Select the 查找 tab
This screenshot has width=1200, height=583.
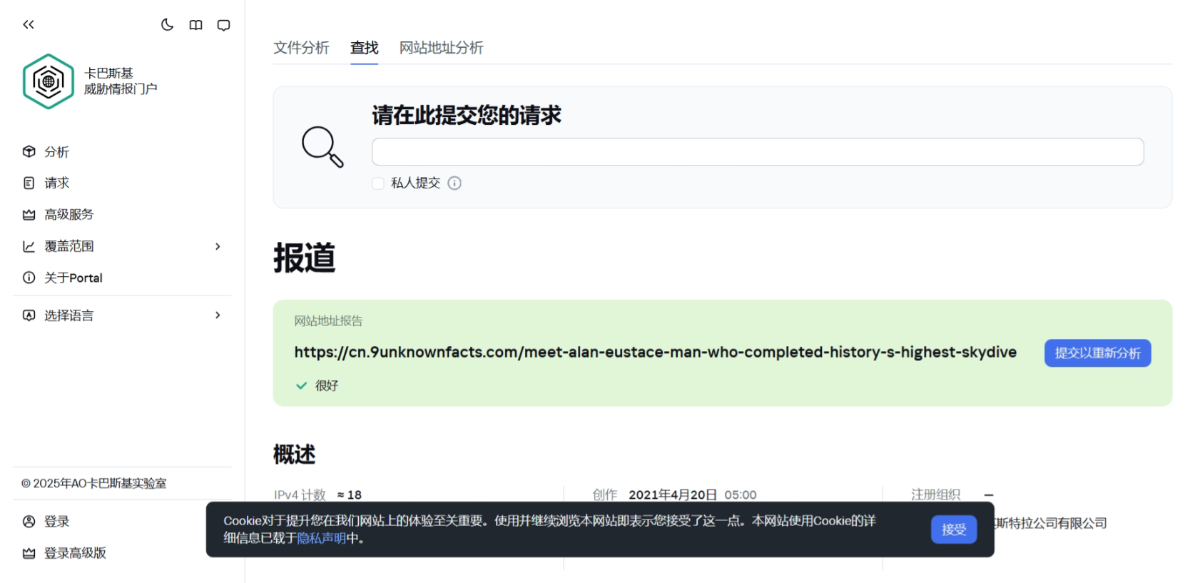pos(364,47)
